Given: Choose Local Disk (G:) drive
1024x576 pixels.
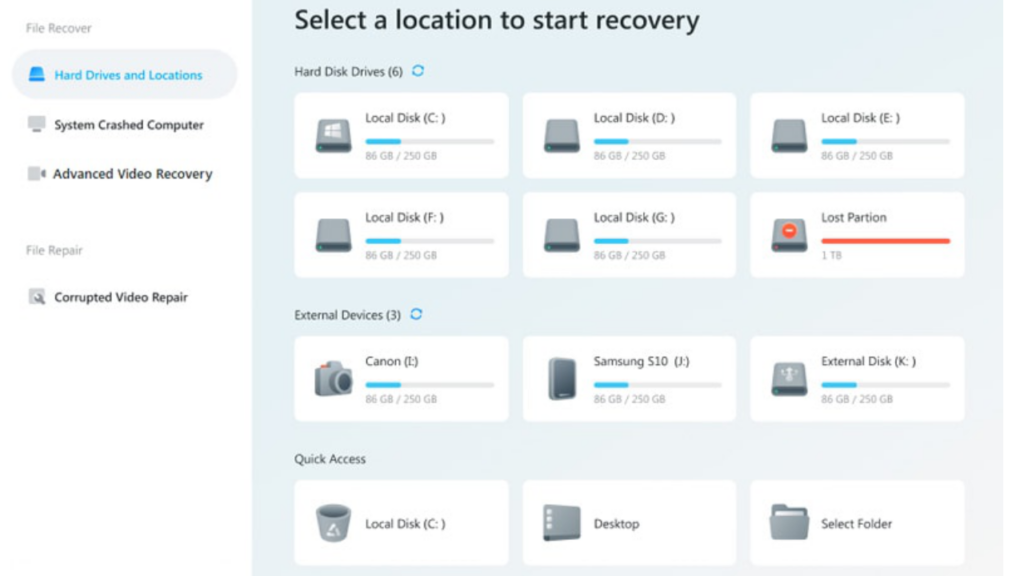Looking at the screenshot, I should [x=628, y=234].
